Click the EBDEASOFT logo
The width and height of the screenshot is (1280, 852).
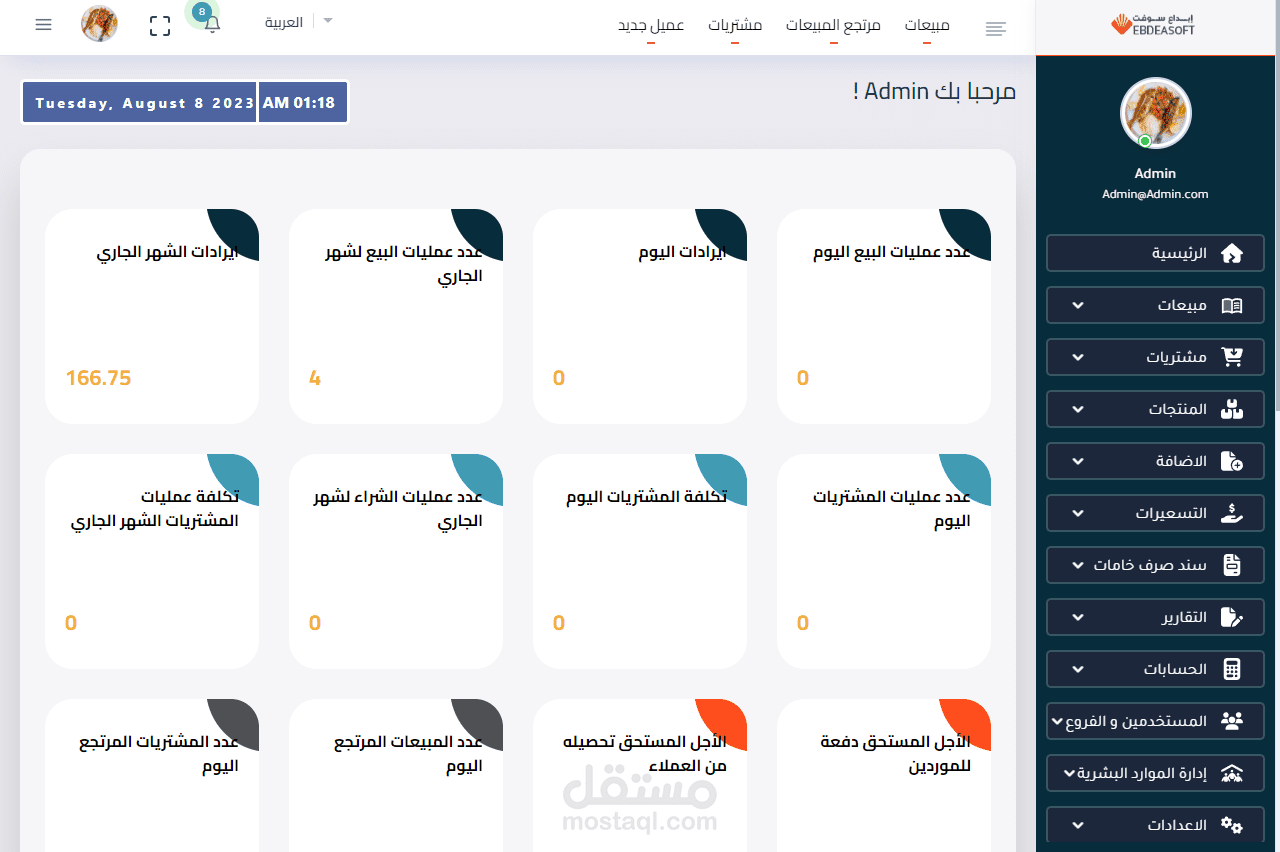point(1153,24)
